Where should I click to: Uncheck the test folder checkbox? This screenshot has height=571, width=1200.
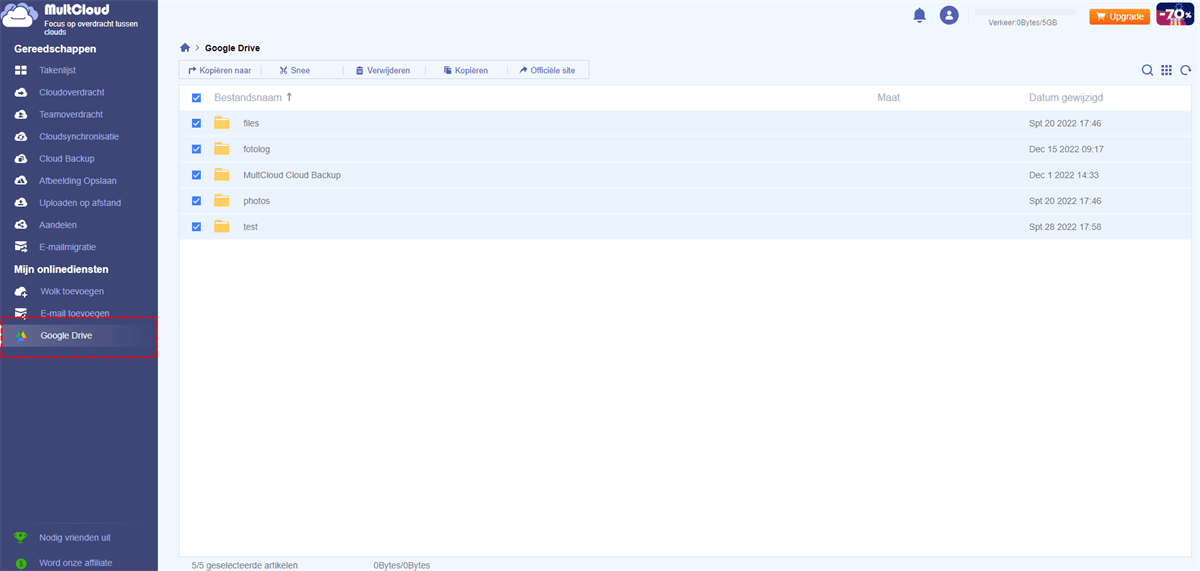coord(196,227)
